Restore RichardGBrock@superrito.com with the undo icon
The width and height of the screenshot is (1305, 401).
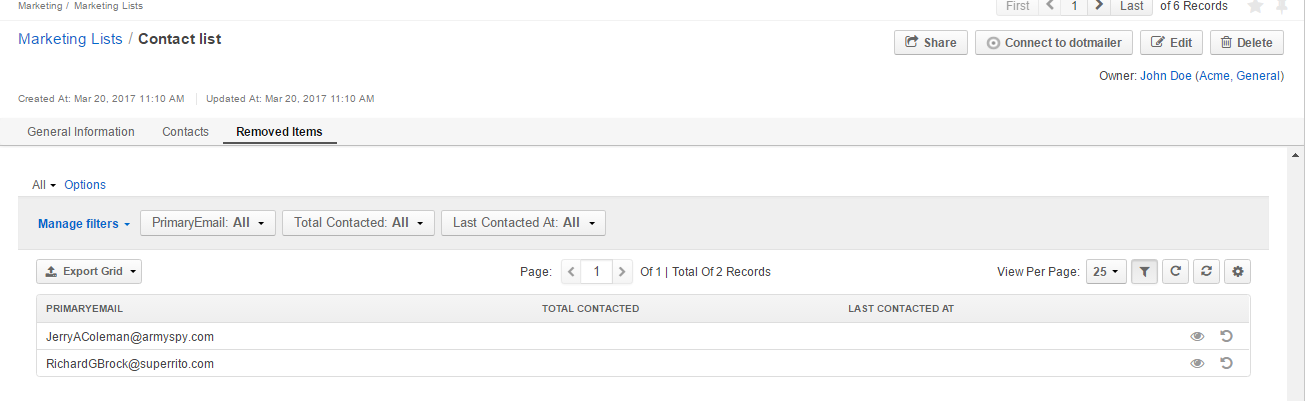1226,364
